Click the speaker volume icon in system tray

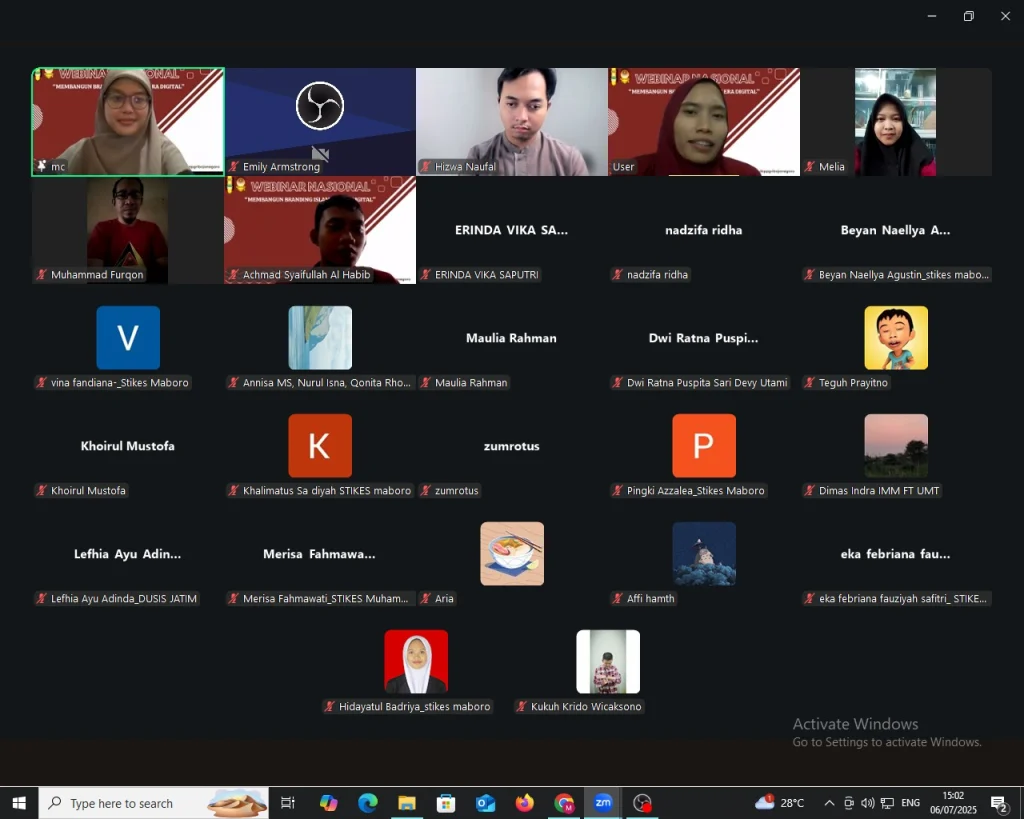click(866, 802)
